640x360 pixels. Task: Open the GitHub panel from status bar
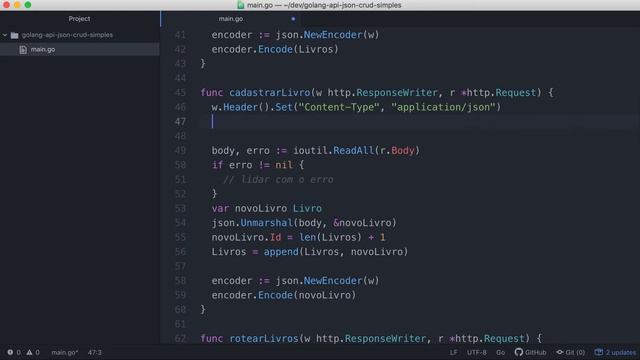click(530, 352)
